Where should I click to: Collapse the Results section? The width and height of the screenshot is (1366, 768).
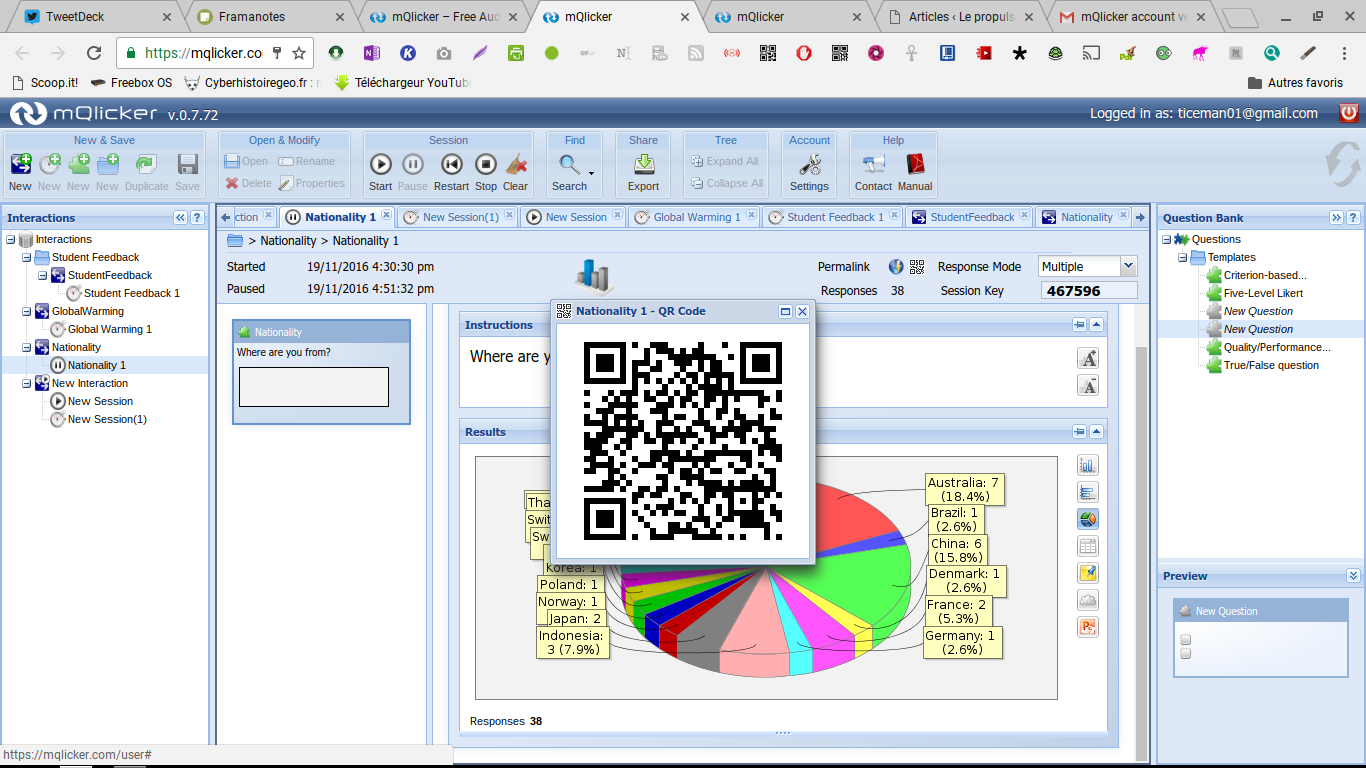coord(1096,432)
